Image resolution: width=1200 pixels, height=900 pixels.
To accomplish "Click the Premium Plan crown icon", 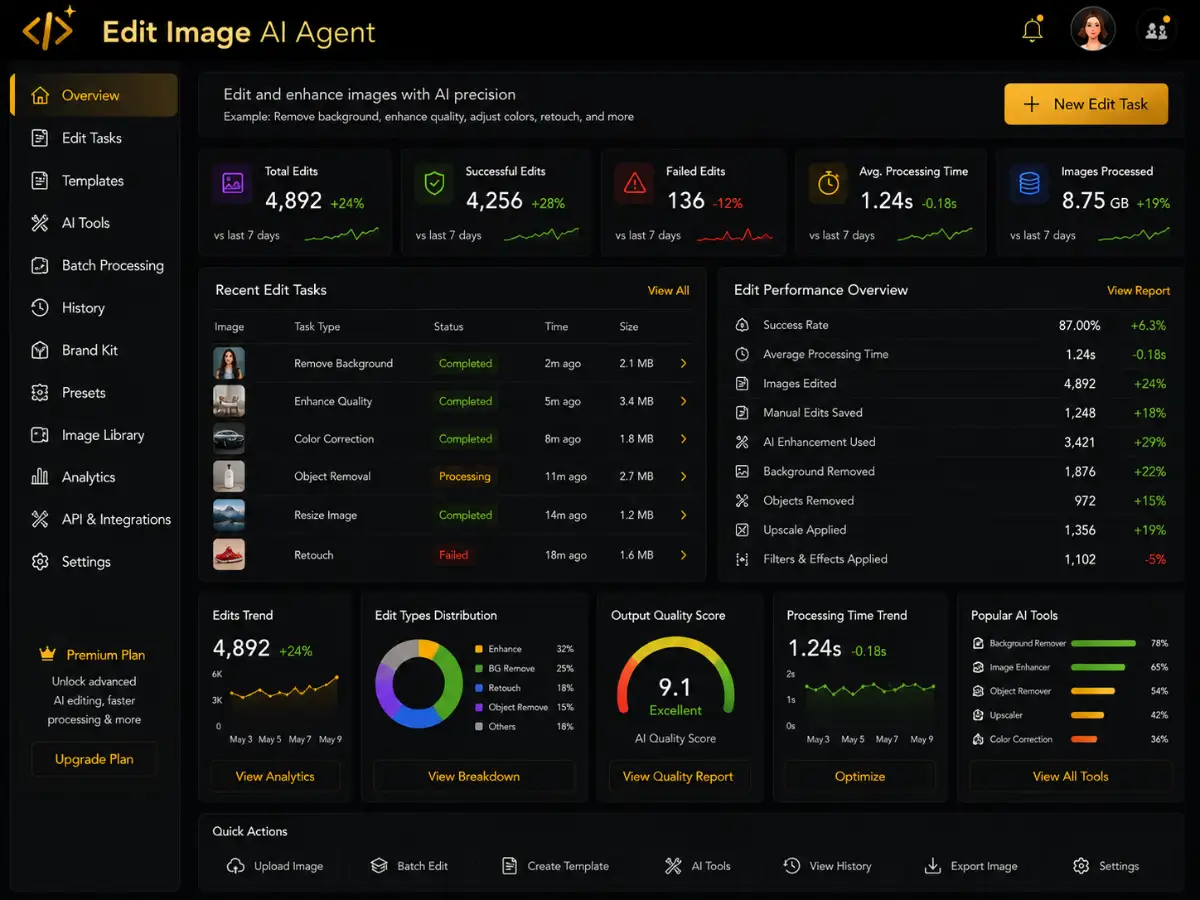I will click(46, 654).
